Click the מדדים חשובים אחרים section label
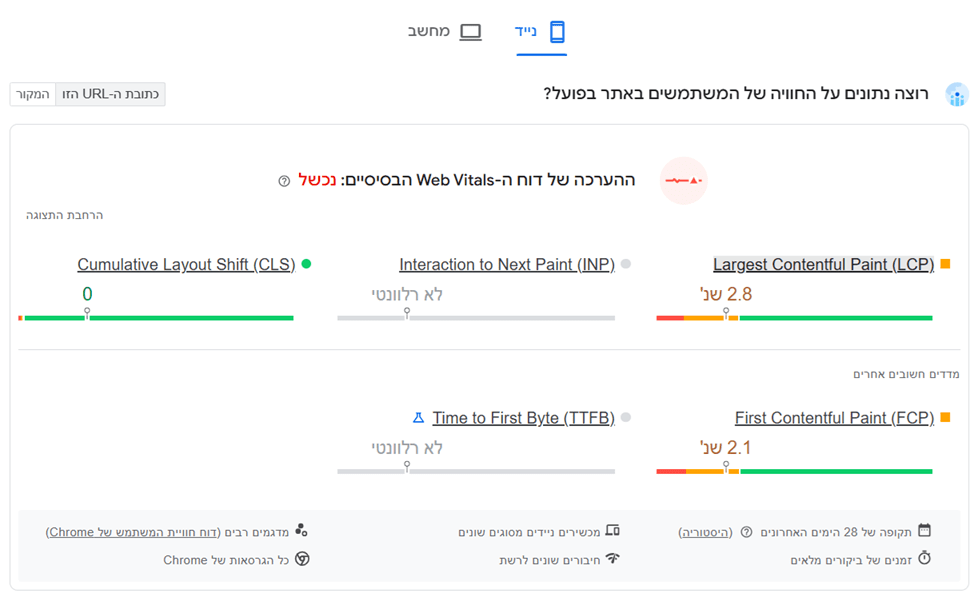970x593 pixels. pyautogui.click(x=906, y=374)
